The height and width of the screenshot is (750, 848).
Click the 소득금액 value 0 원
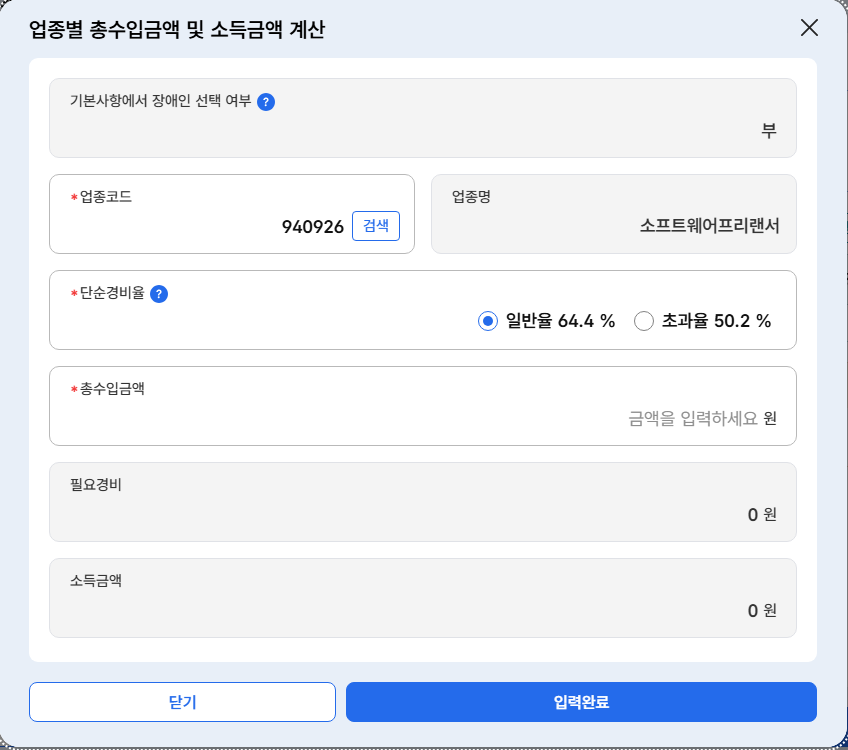(x=762, y=610)
